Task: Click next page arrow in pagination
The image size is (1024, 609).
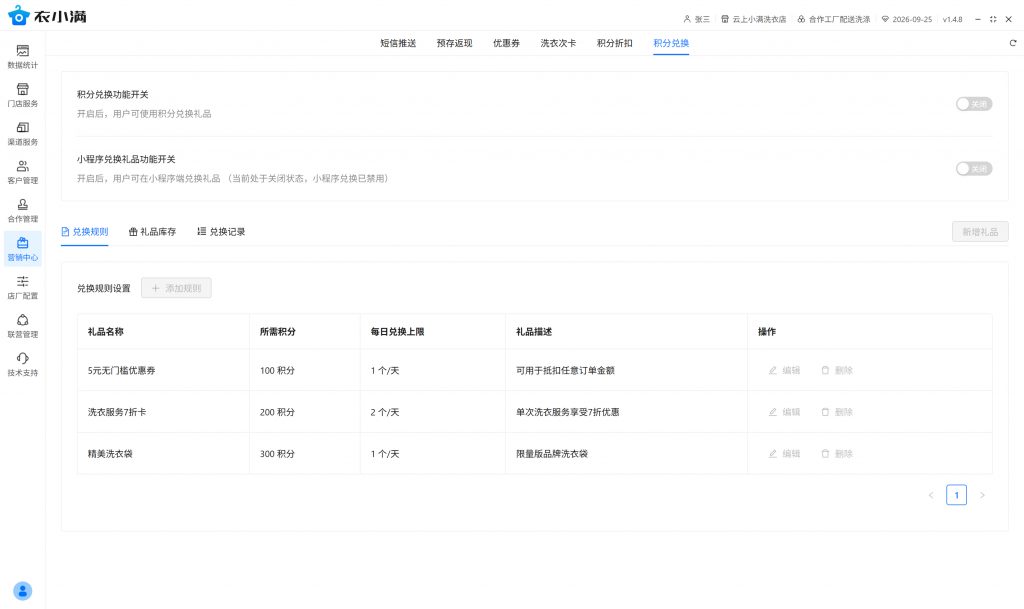Action: click(982, 495)
